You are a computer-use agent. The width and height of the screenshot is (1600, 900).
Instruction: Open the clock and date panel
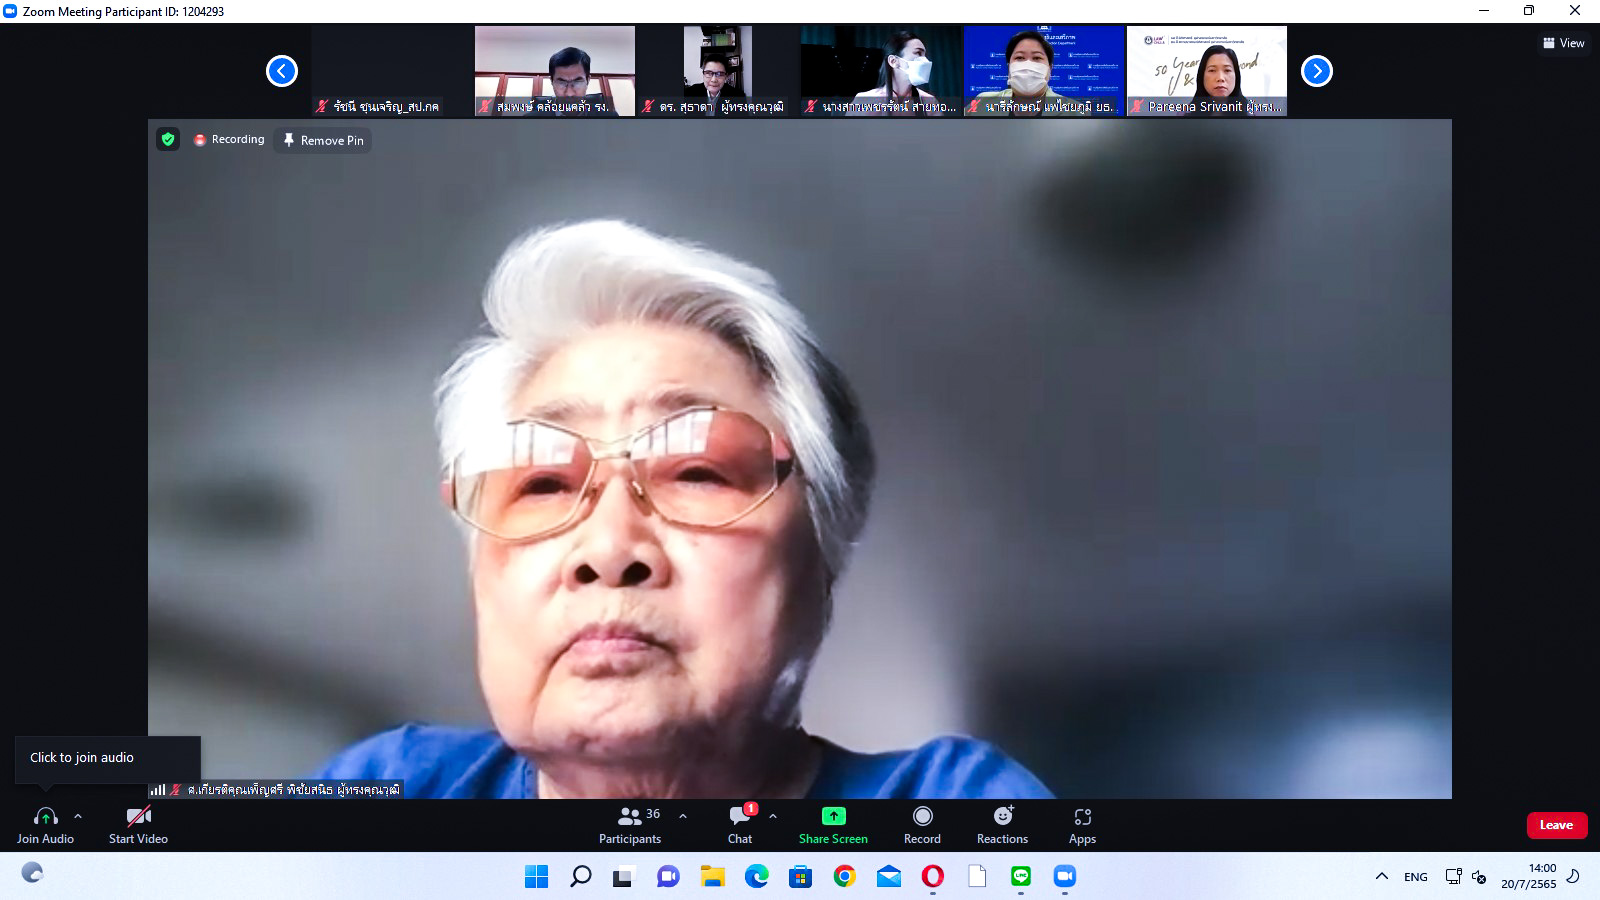pos(1529,876)
